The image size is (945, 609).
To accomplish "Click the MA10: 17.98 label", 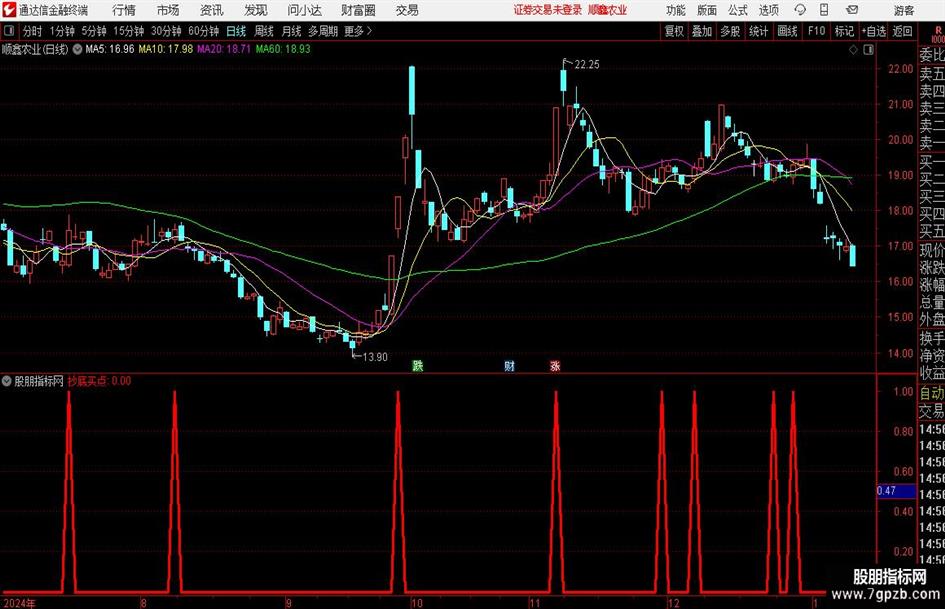I will [166, 49].
